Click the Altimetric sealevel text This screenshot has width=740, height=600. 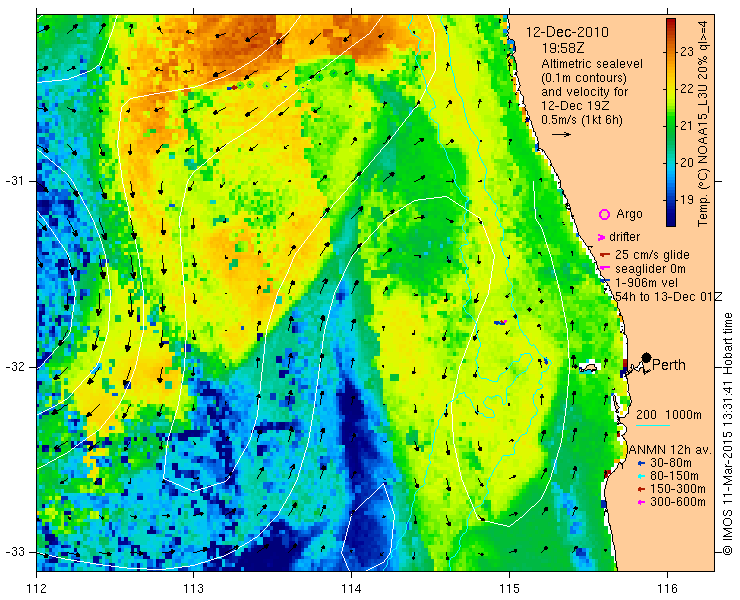tap(592, 64)
